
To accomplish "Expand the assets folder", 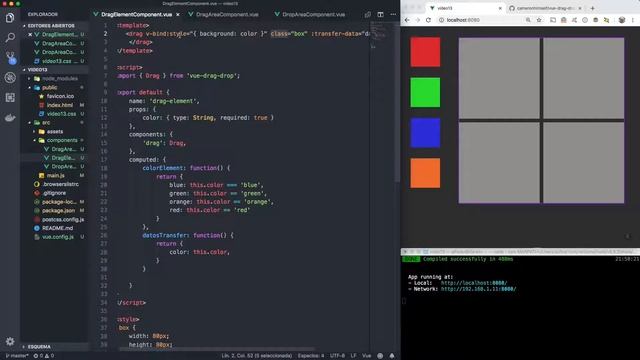I will 55,131.
